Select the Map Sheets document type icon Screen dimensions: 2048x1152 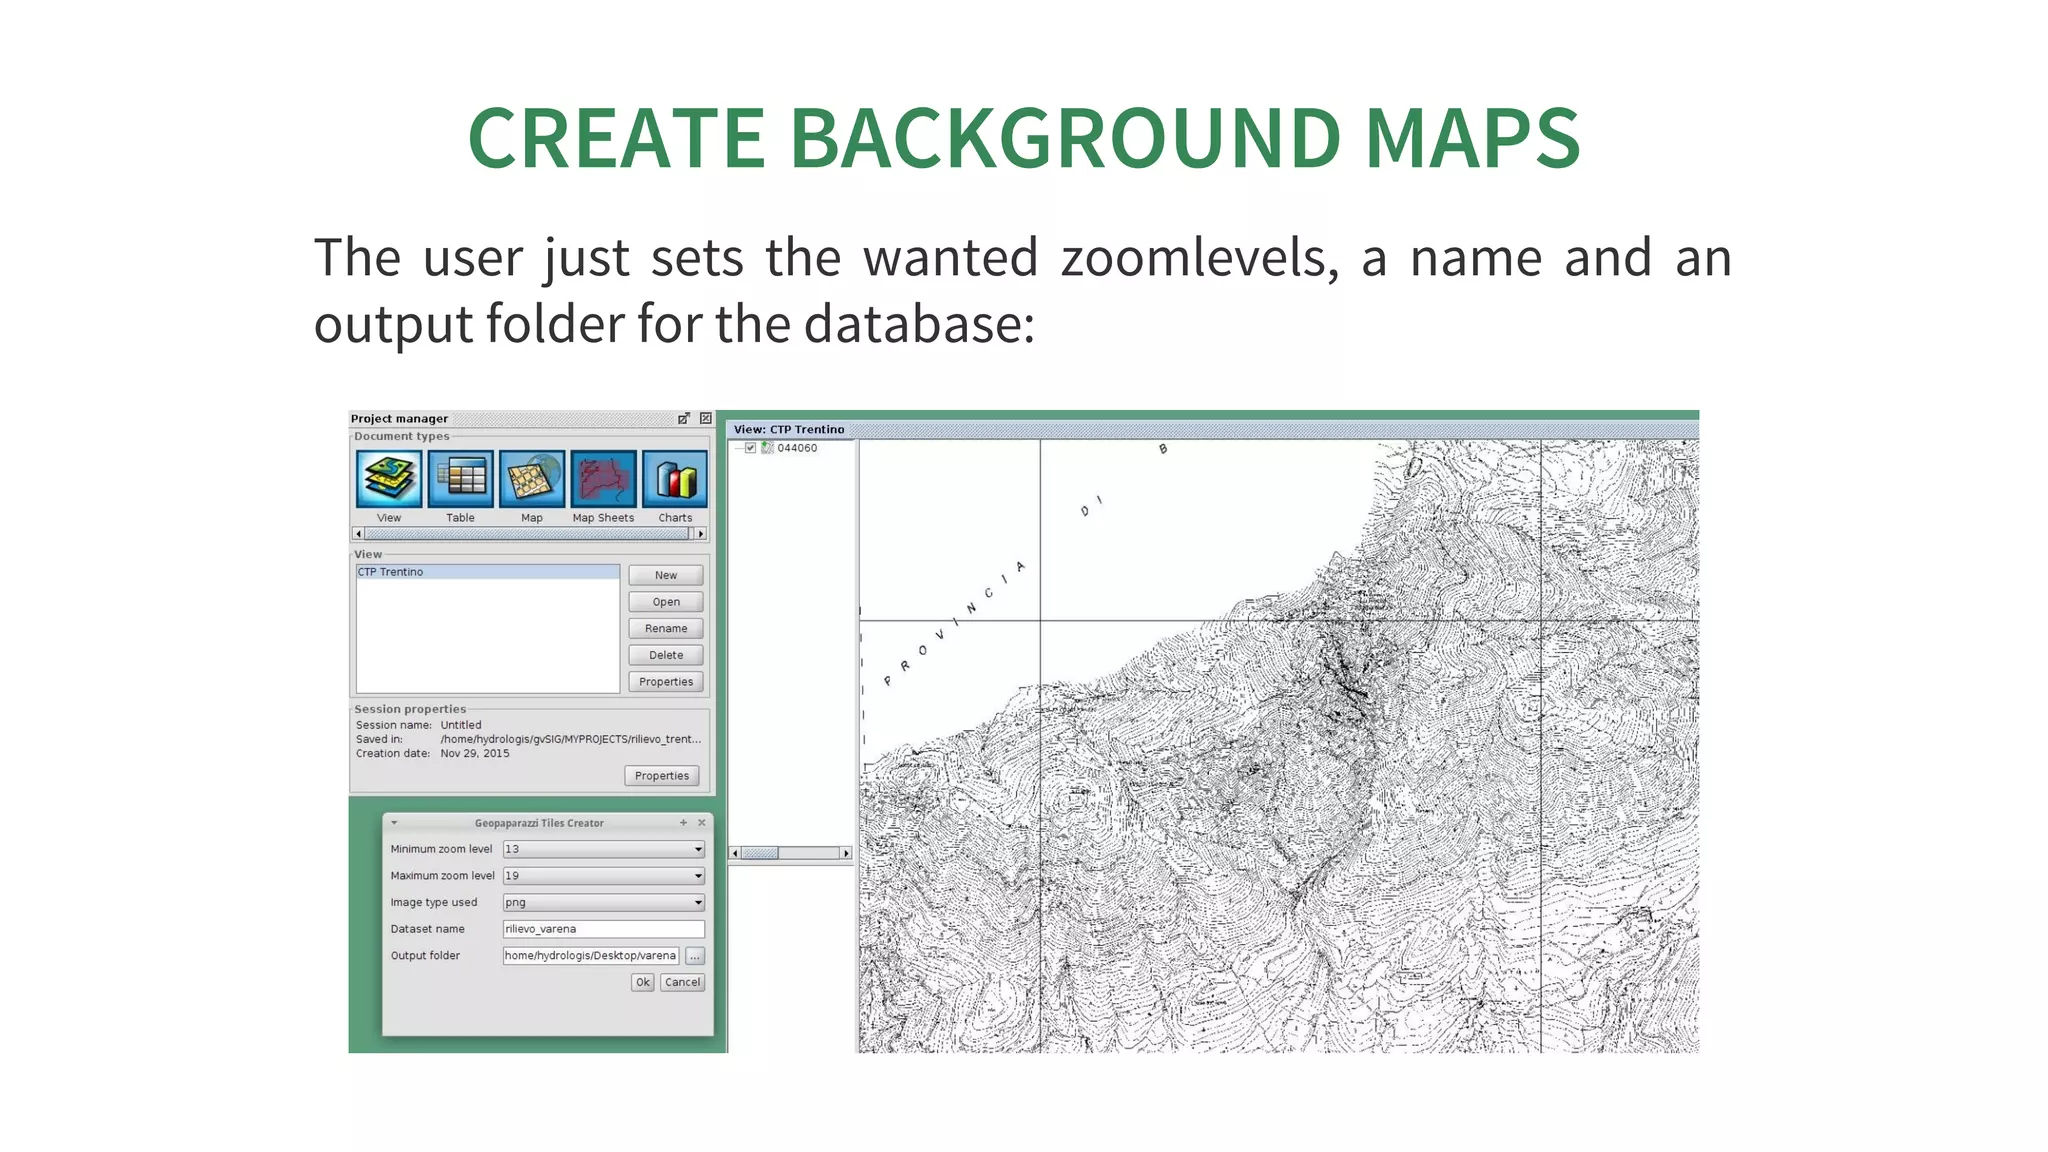[603, 479]
